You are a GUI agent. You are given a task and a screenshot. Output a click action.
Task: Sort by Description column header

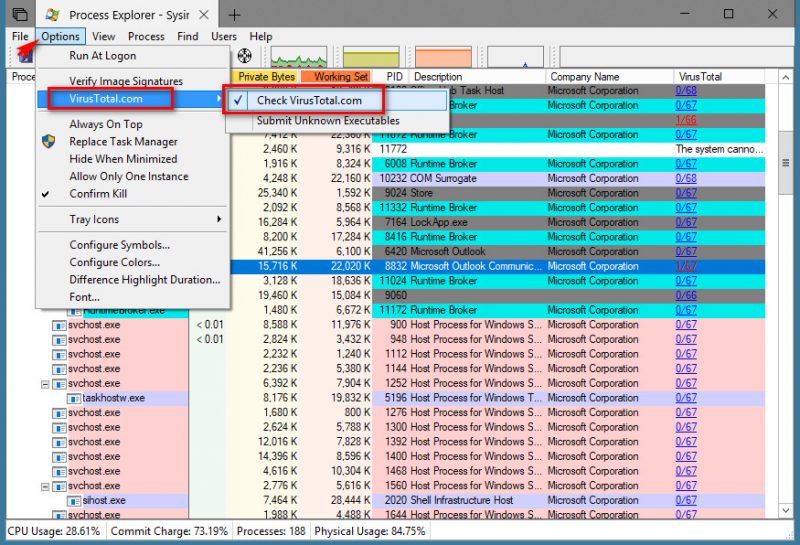477,77
